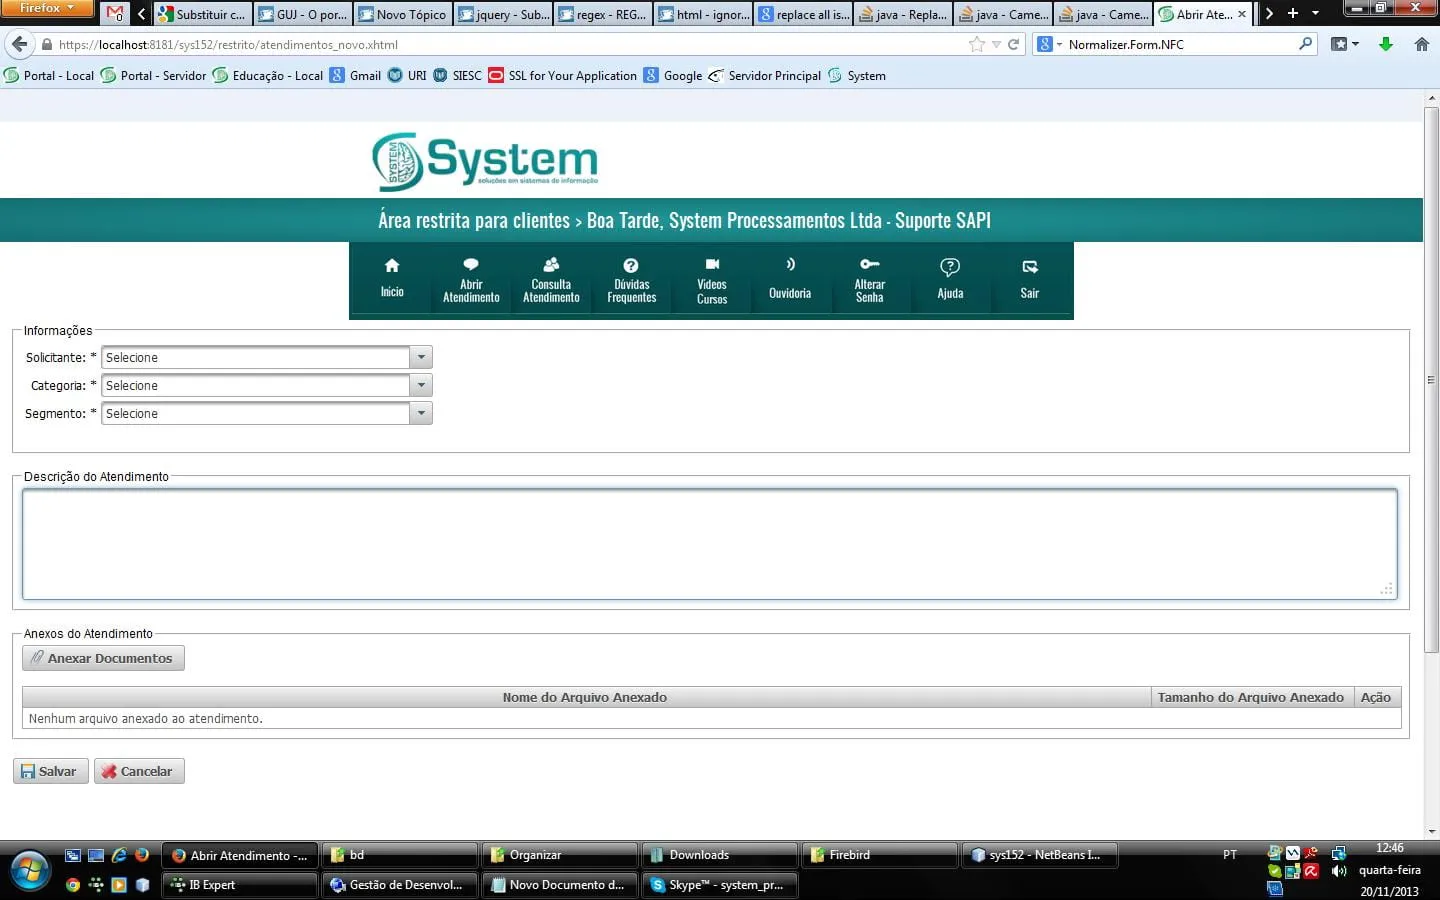Go to Início home icon in navigation
1440x900 pixels.
tap(392, 266)
